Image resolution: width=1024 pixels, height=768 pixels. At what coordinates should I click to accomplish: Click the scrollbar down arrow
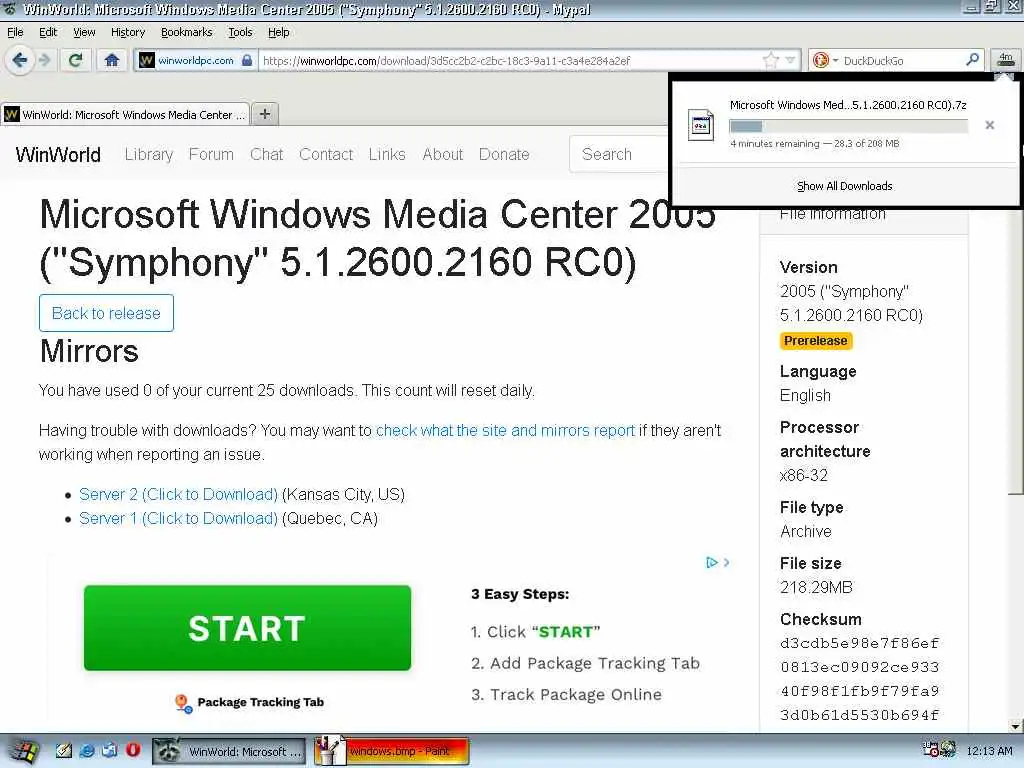1016,726
